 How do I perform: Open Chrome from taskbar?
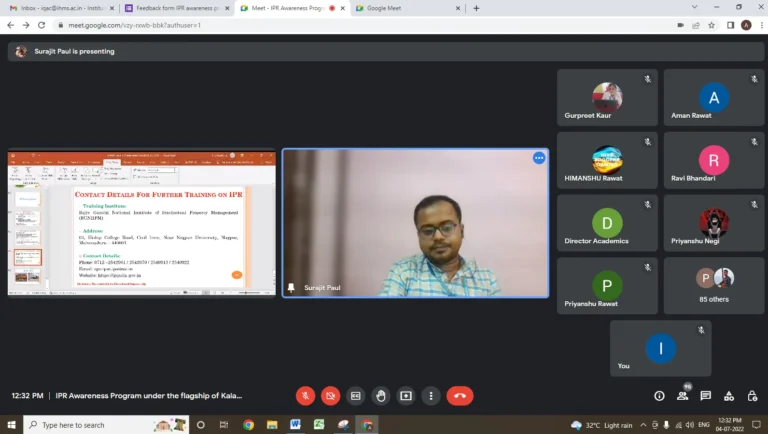[x=248, y=425]
